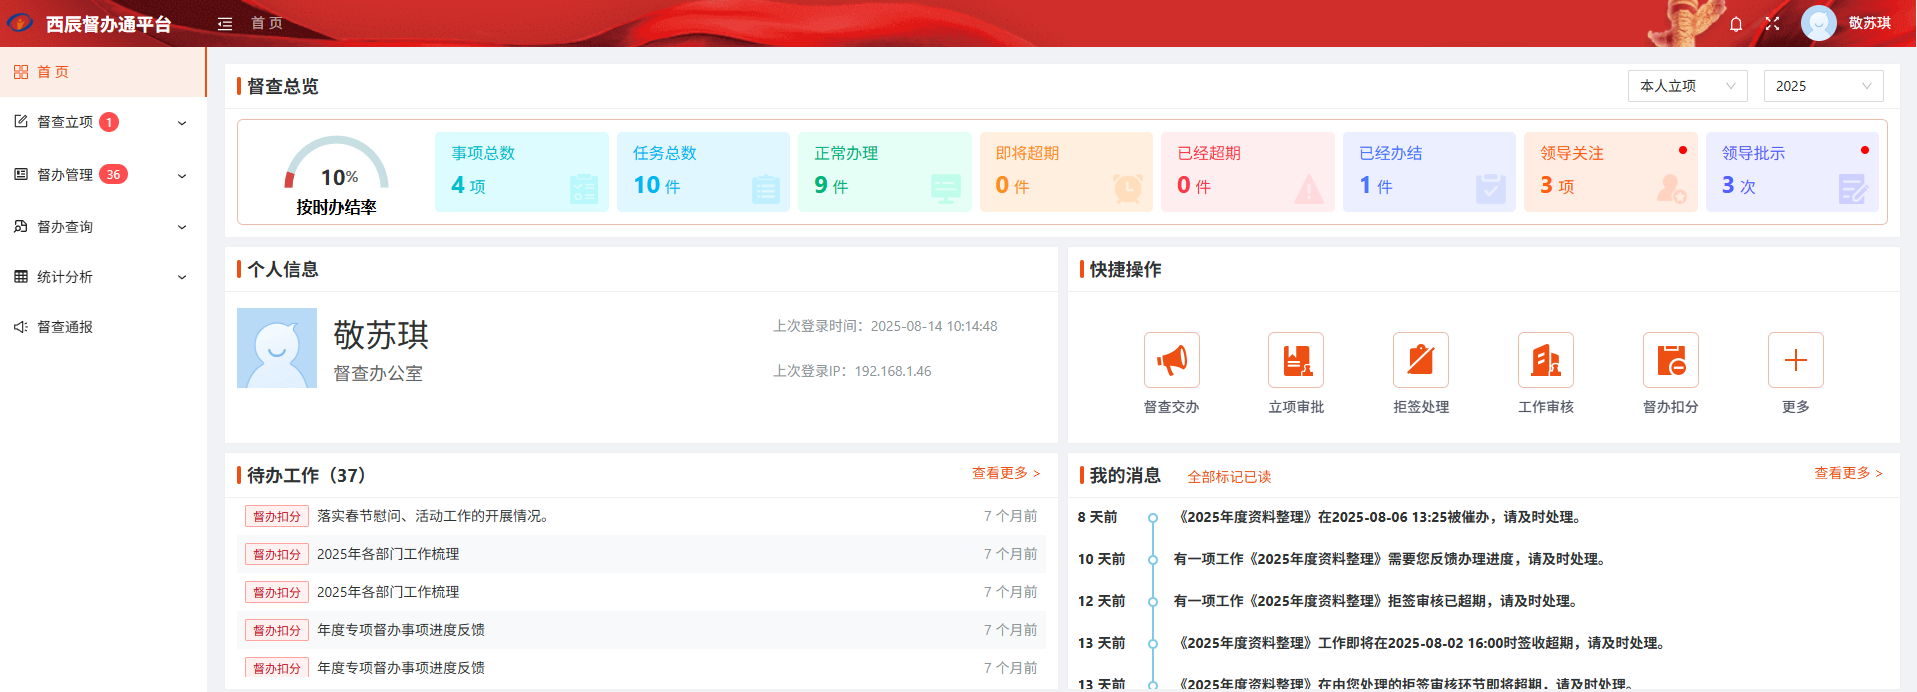Click the 更多 plus icon

(x=1795, y=360)
